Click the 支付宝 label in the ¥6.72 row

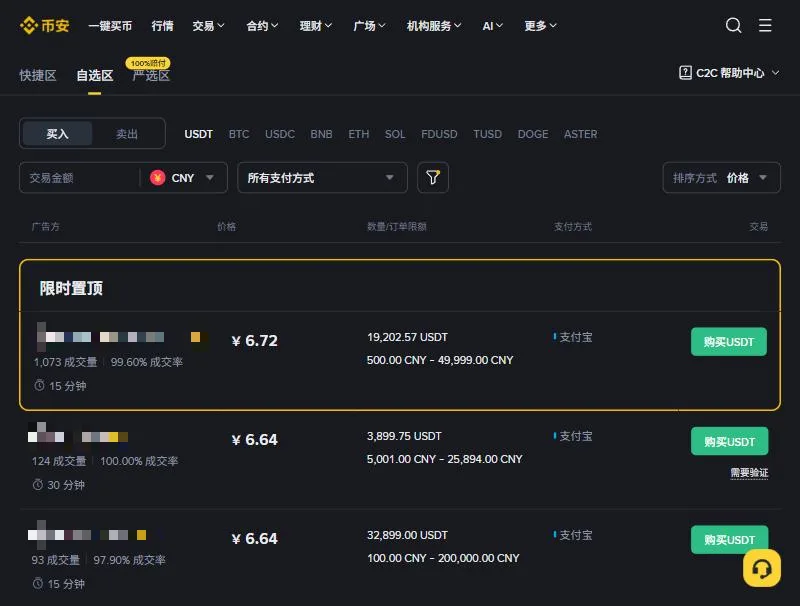point(576,337)
